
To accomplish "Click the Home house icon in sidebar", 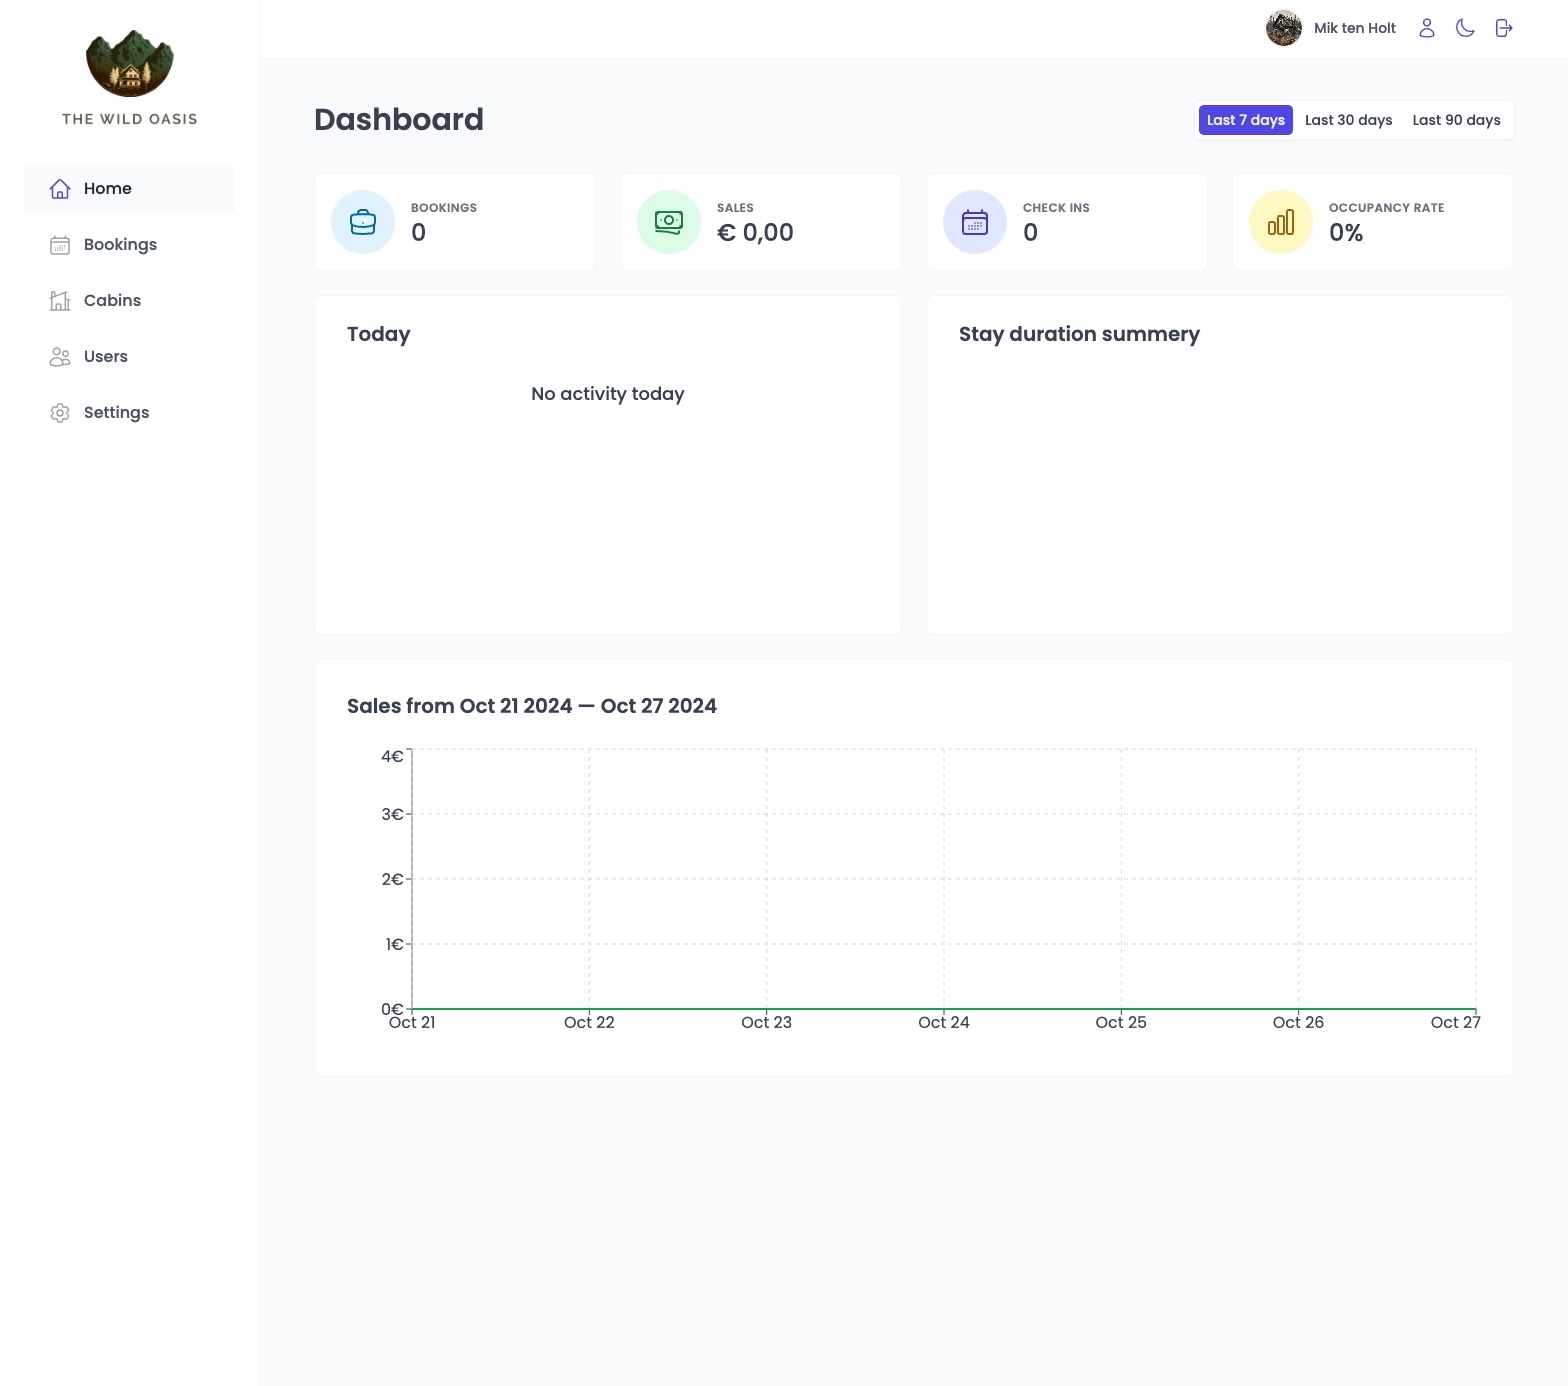I will coord(60,189).
